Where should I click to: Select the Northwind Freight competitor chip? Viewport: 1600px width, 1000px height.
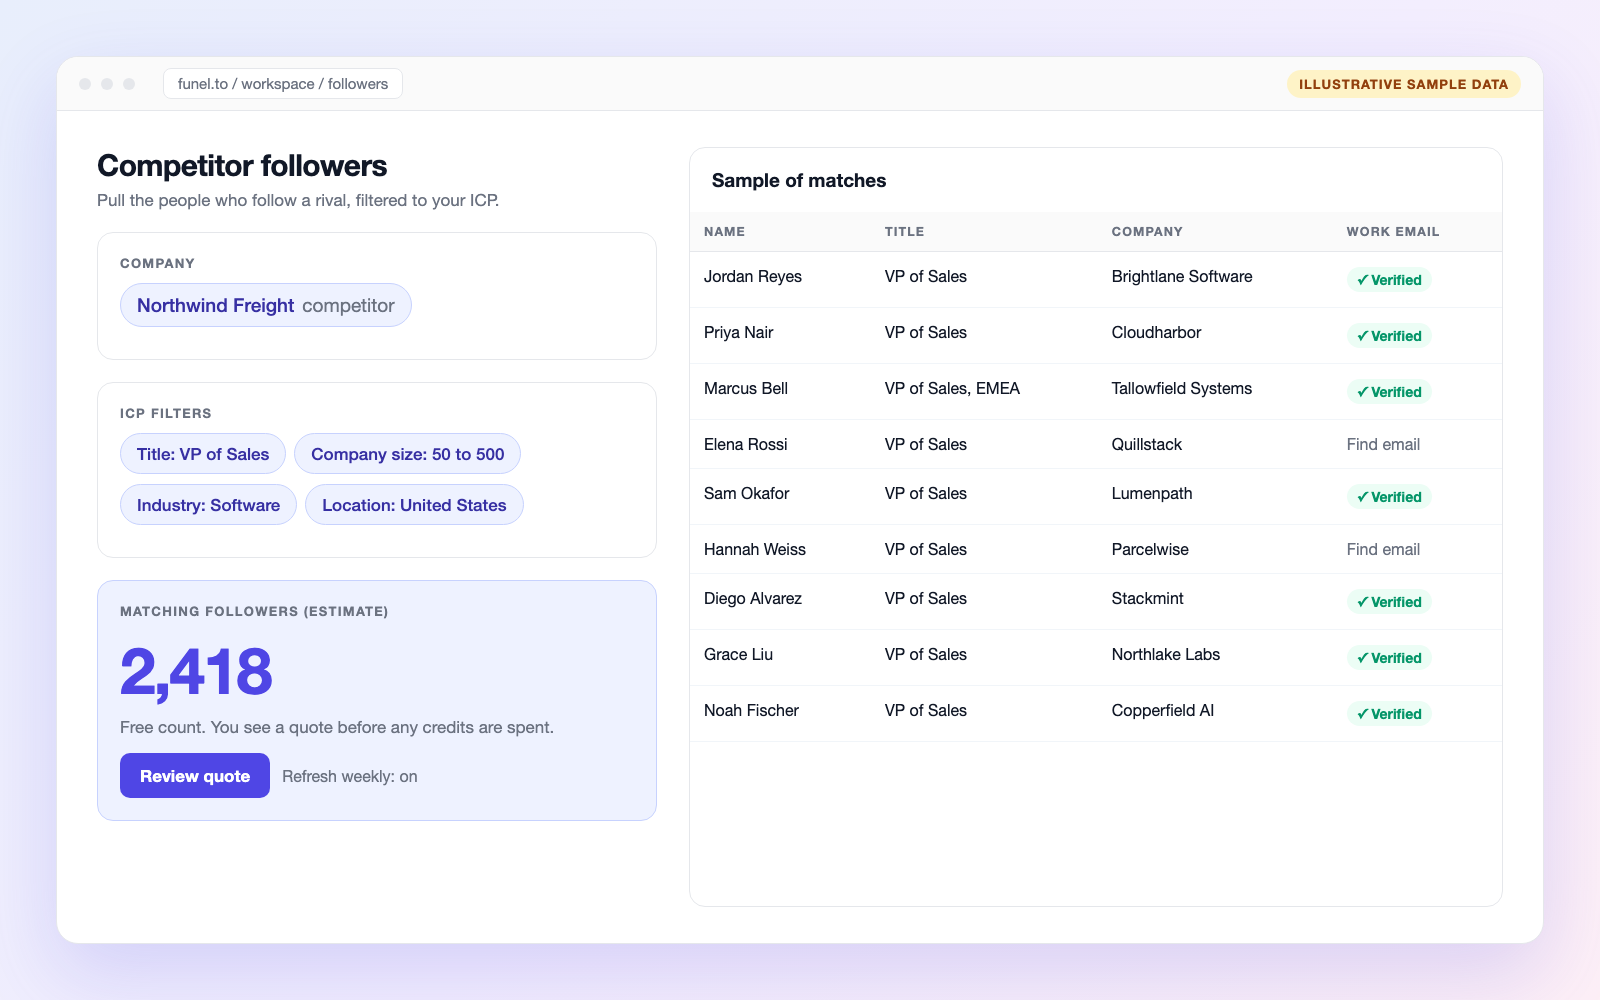click(x=266, y=305)
